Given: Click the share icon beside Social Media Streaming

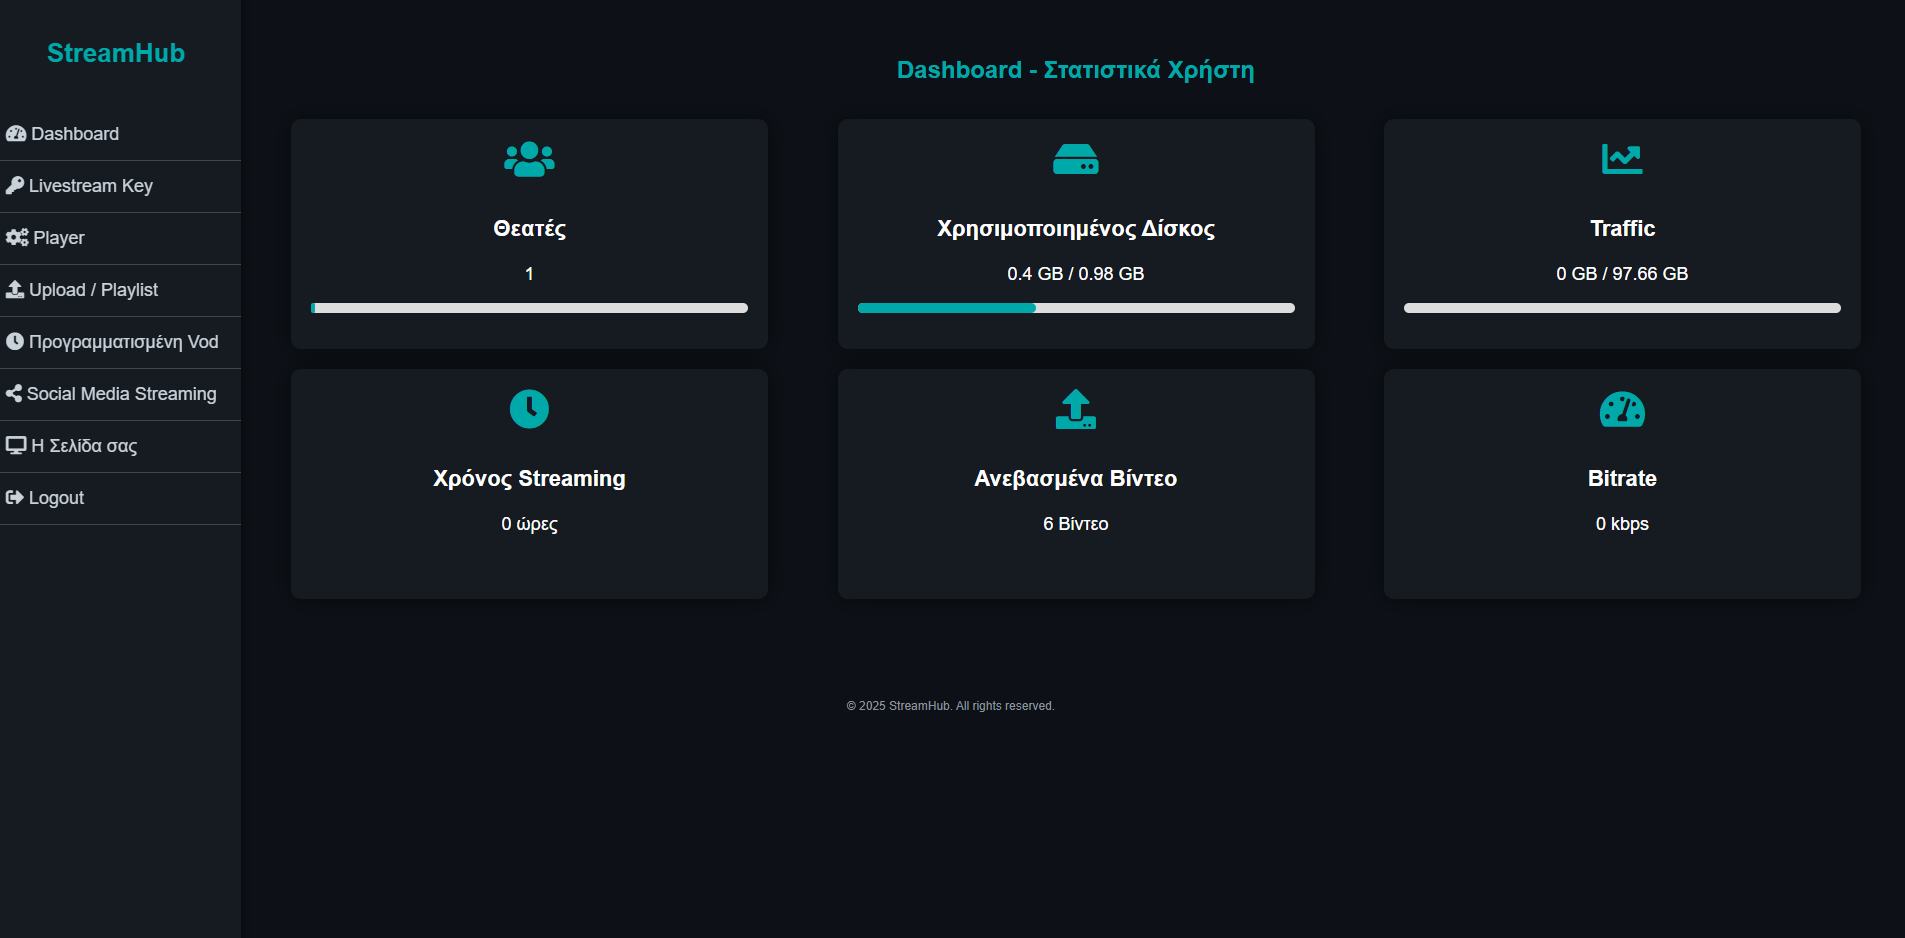Looking at the screenshot, I should 14,394.
